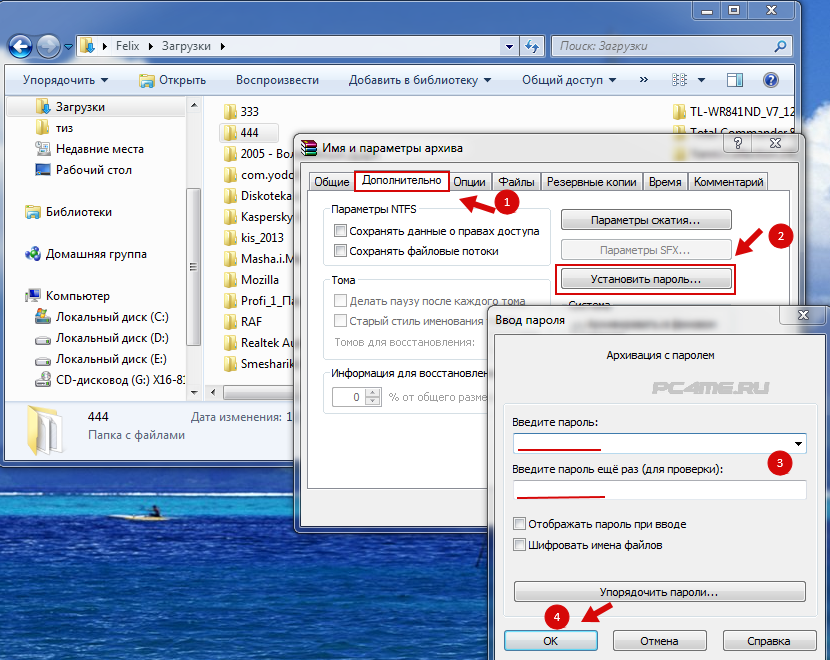Click the search magnifier icon in Explorer
830x660 pixels.
coord(780,47)
